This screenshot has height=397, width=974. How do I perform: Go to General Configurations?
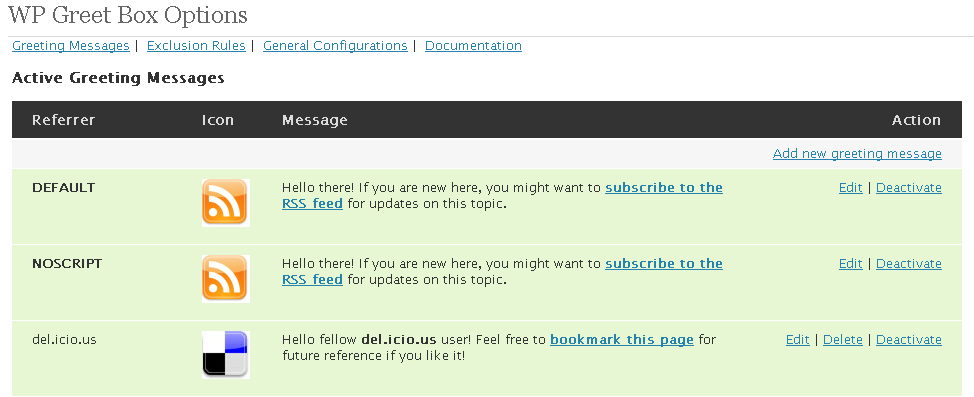coord(335,46)
